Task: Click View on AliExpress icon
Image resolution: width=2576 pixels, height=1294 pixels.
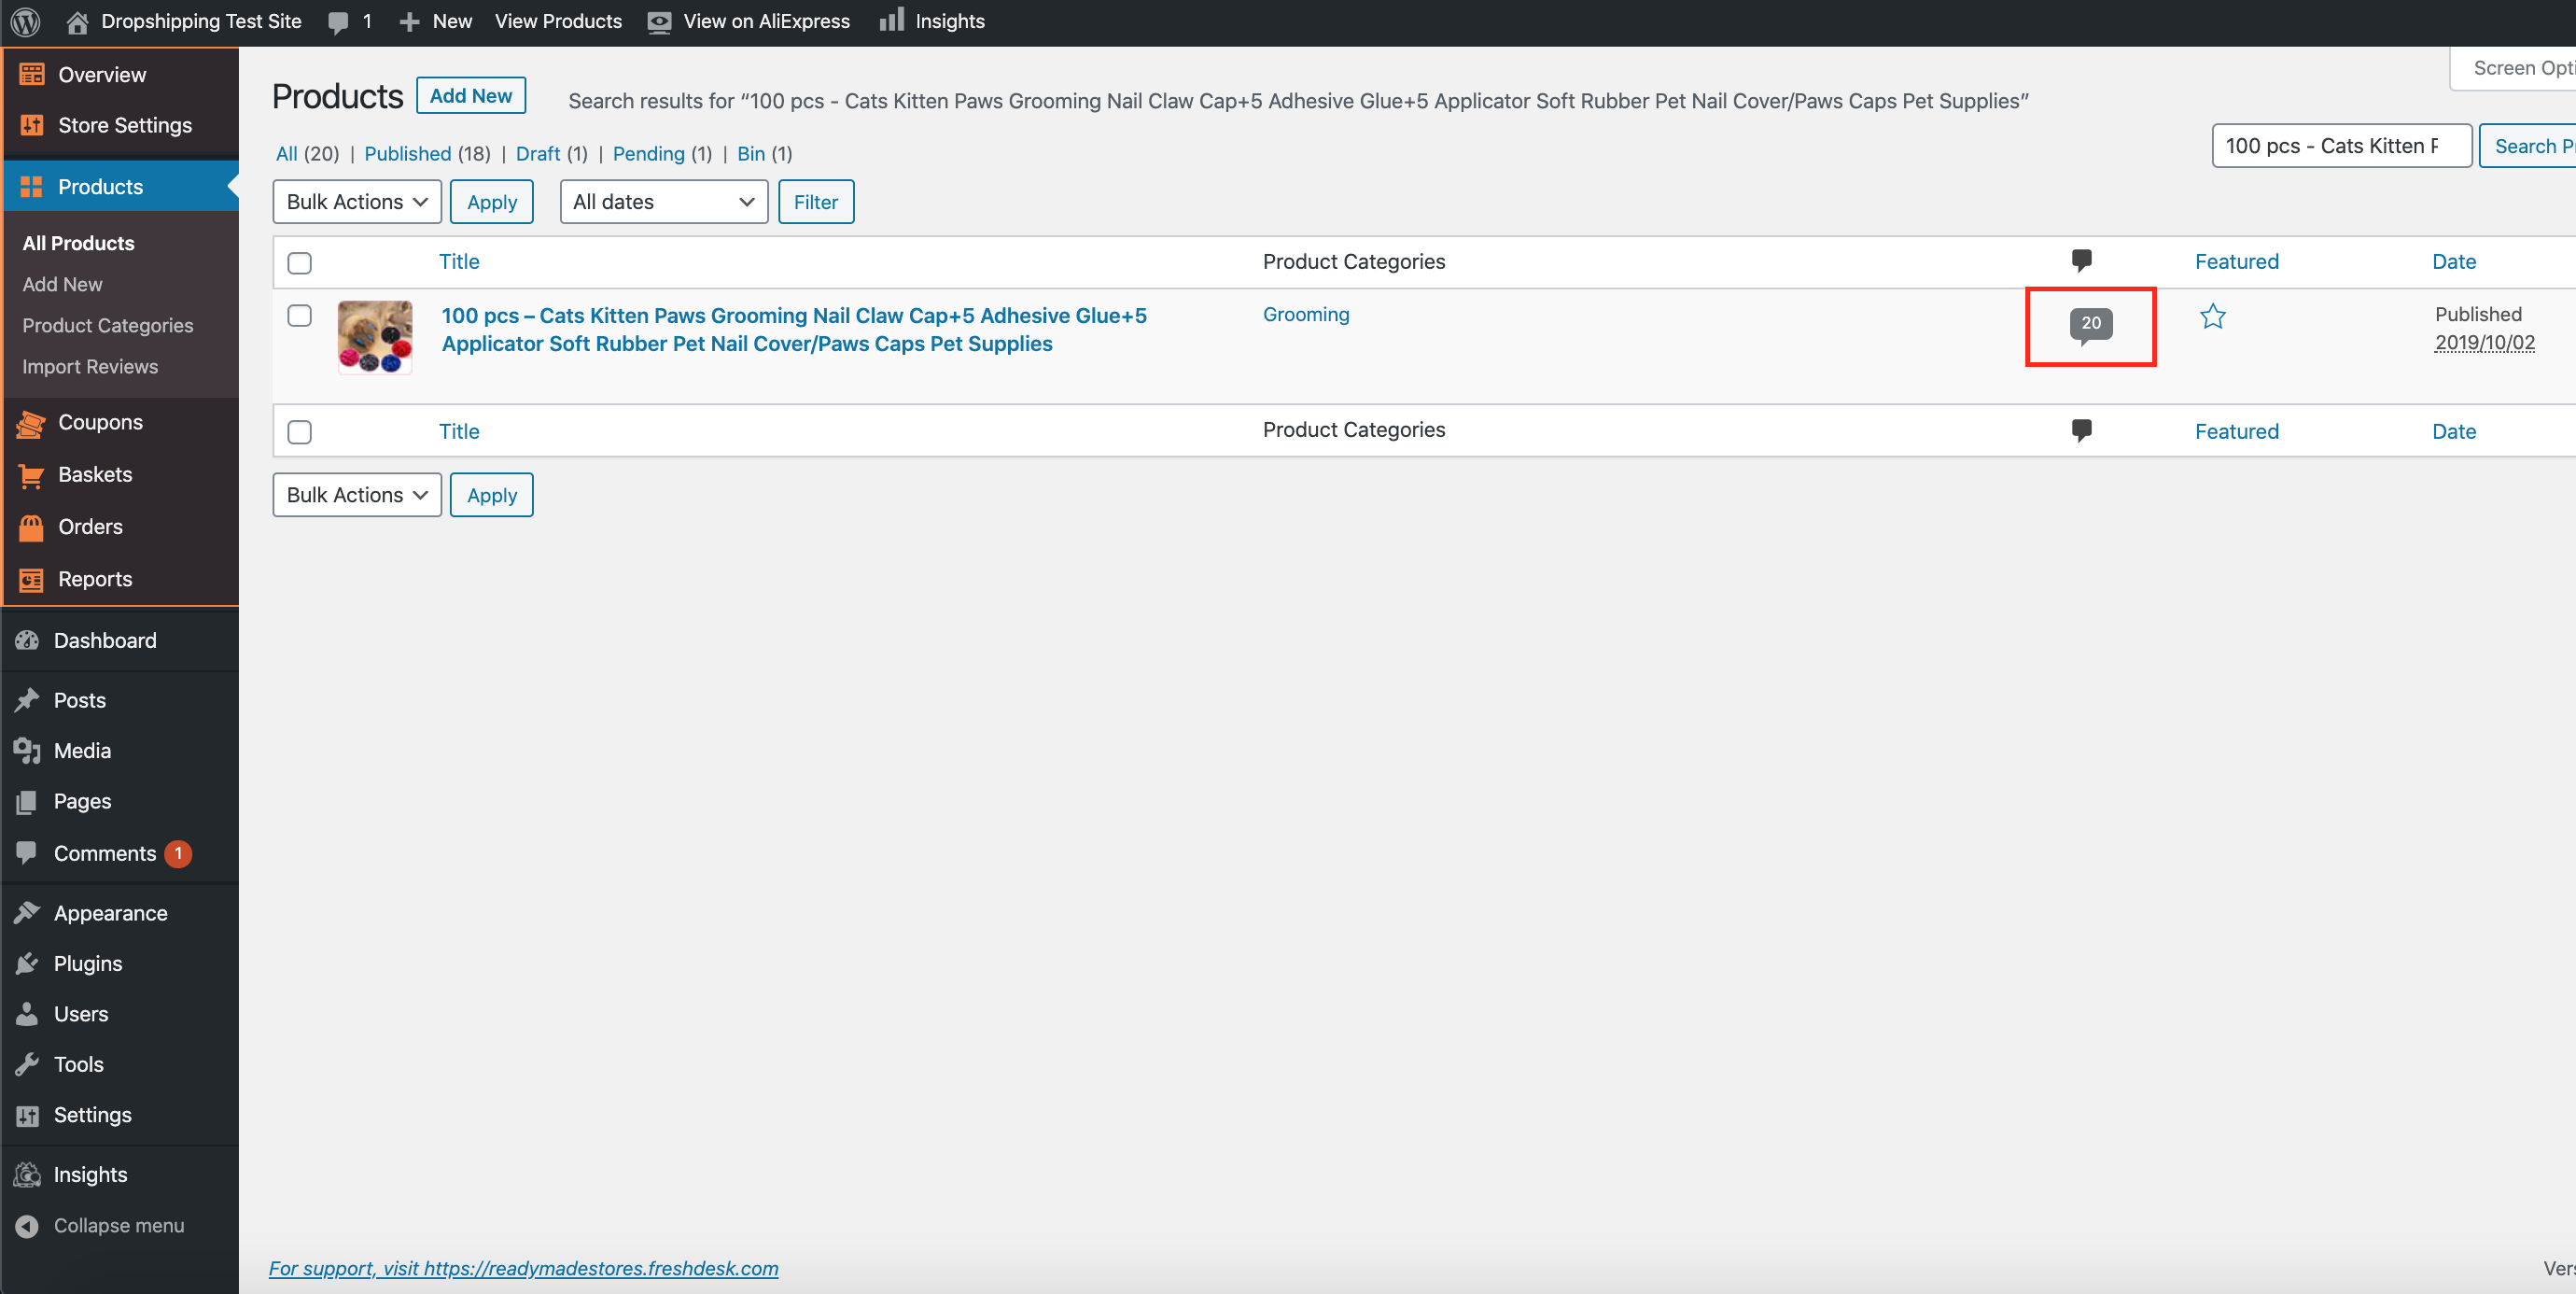Action: [659, 22]
